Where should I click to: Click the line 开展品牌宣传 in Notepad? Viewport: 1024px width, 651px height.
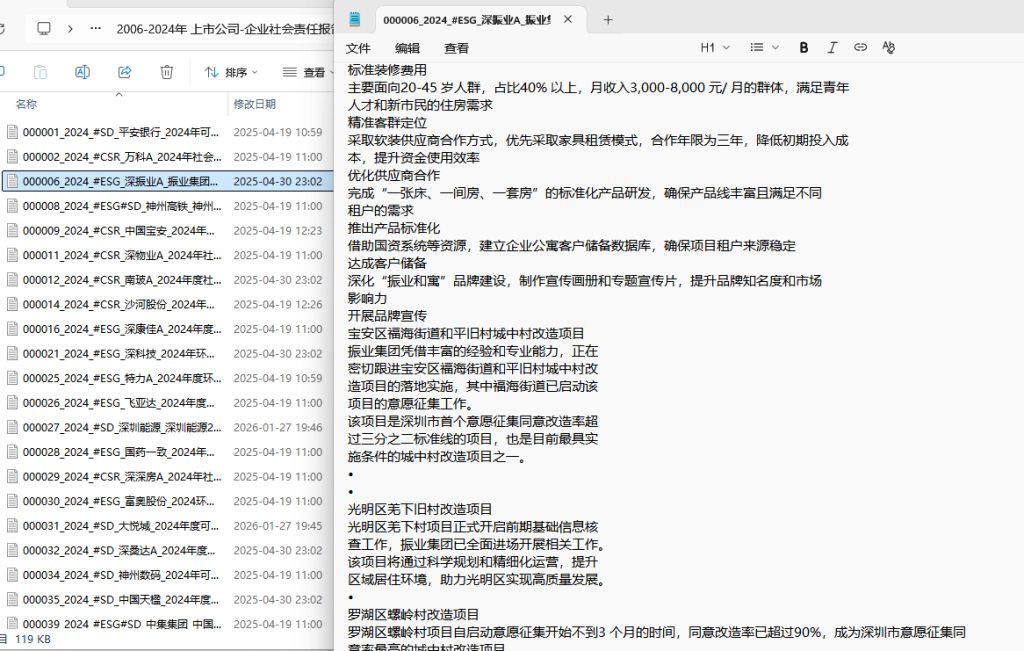387,316
